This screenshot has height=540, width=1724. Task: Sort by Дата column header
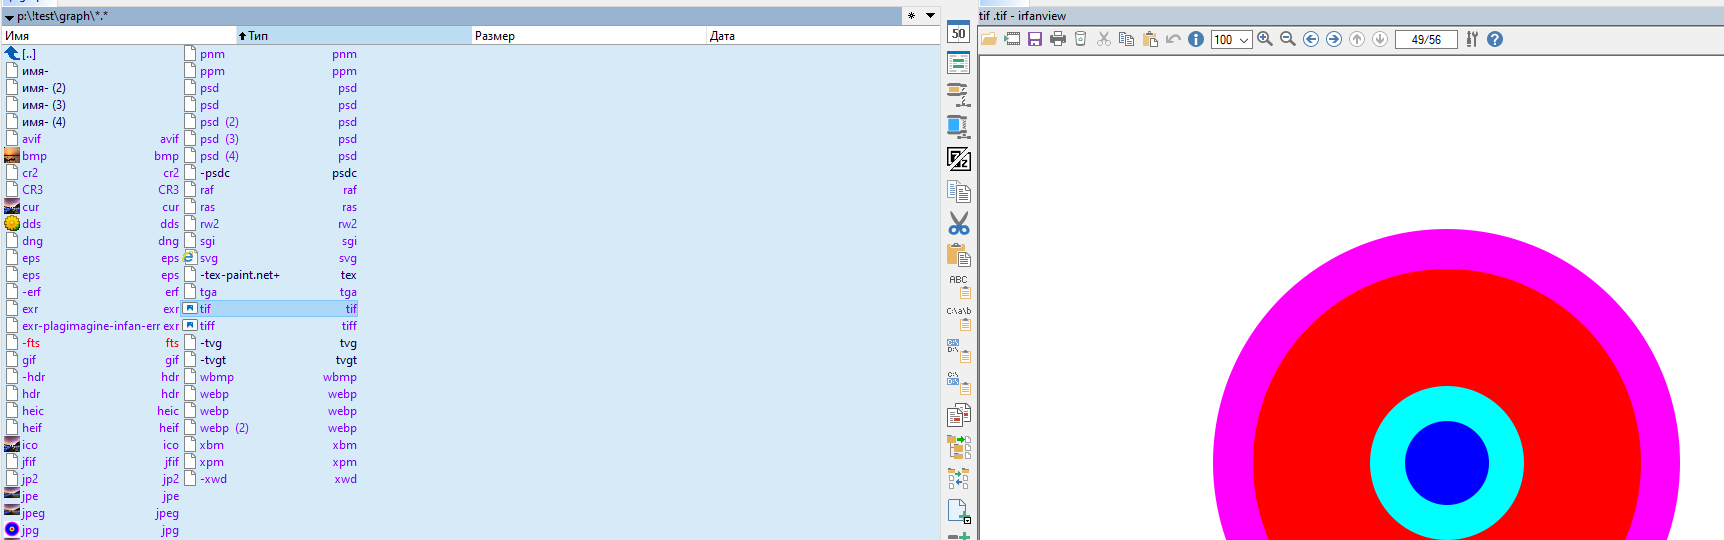coord(824,35)
